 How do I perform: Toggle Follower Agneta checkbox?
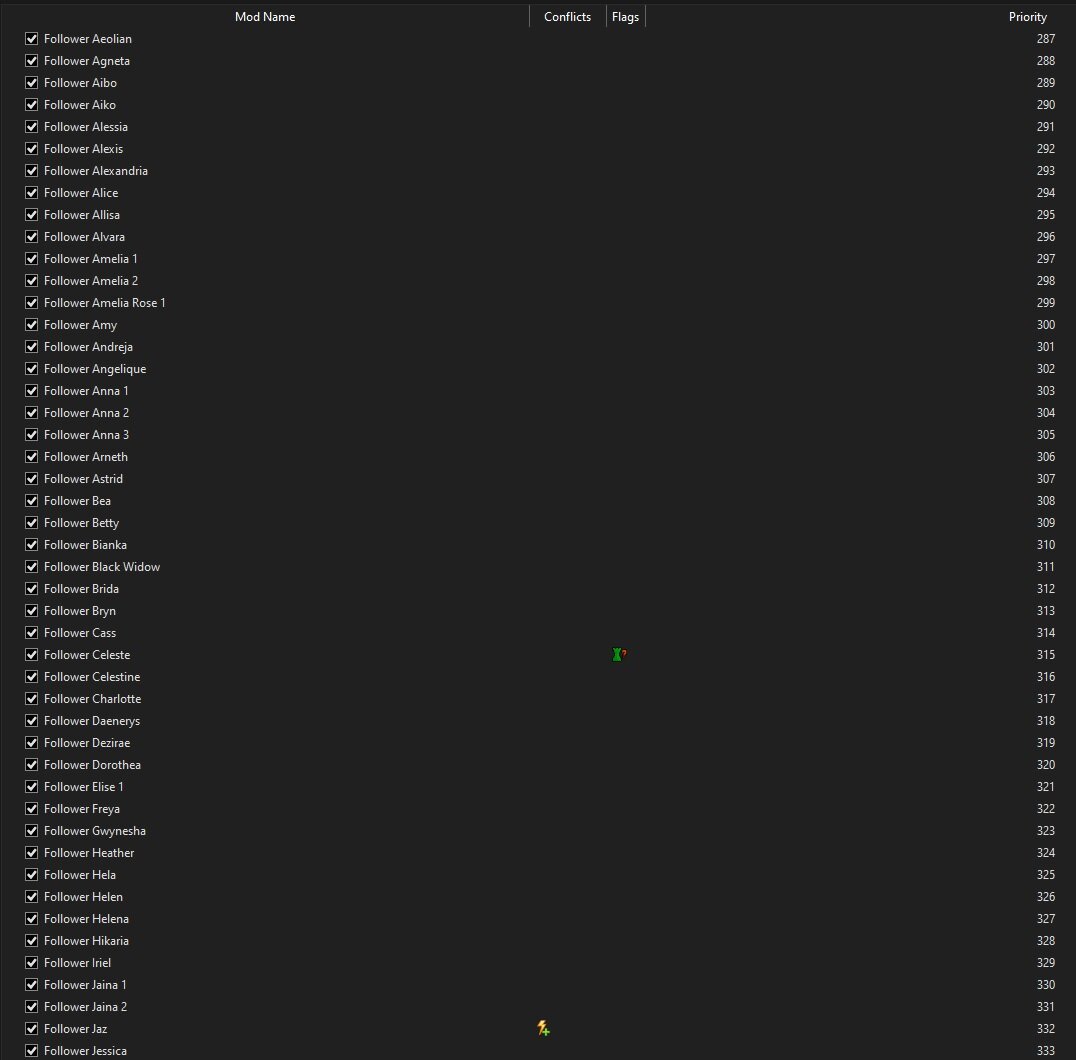tap(32, 60)
